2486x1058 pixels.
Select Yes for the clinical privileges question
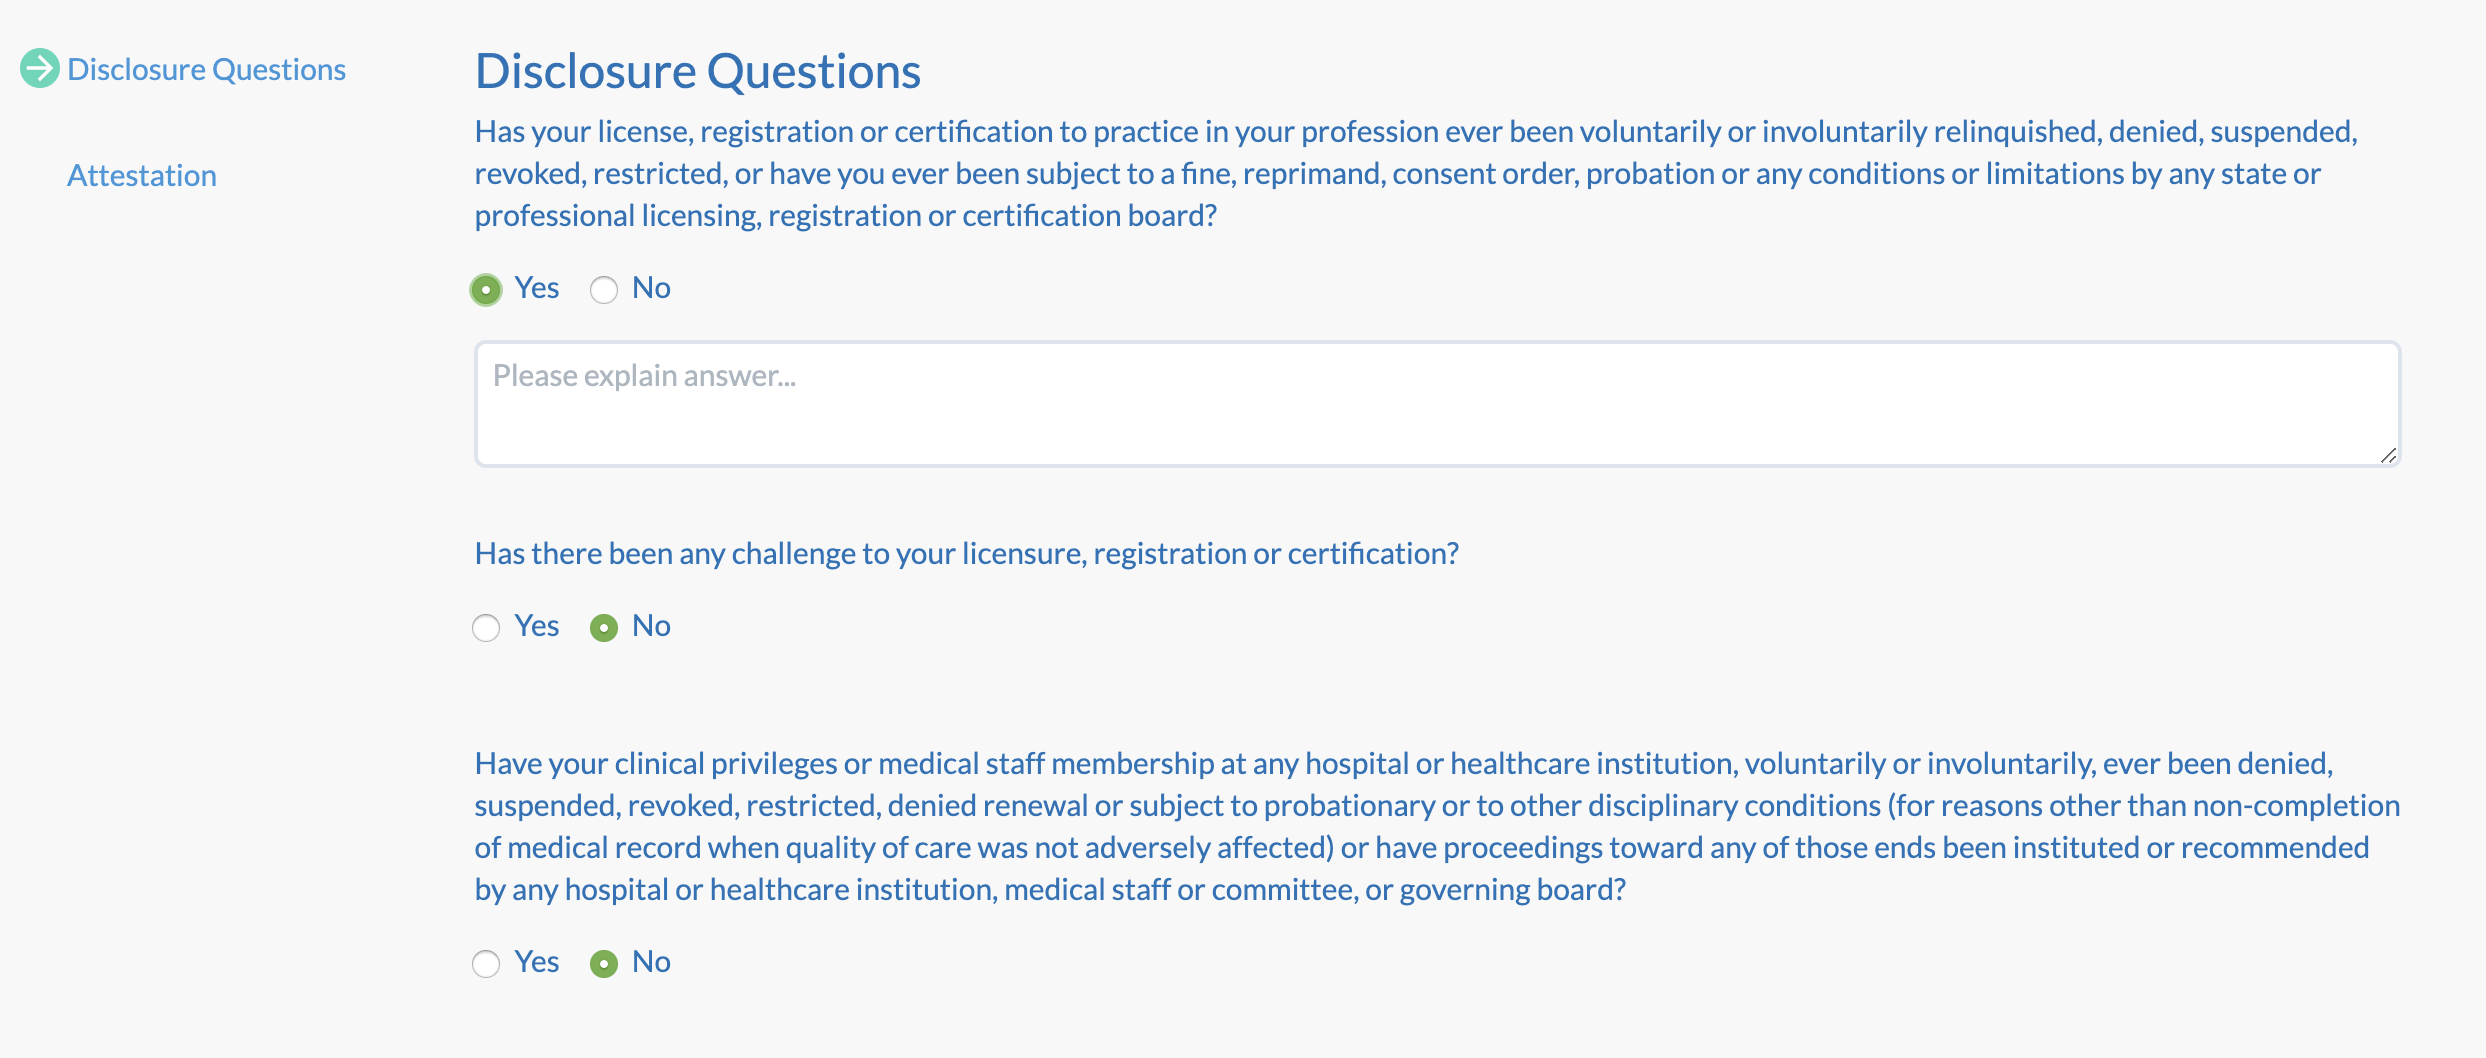click(x=486, y=963)
